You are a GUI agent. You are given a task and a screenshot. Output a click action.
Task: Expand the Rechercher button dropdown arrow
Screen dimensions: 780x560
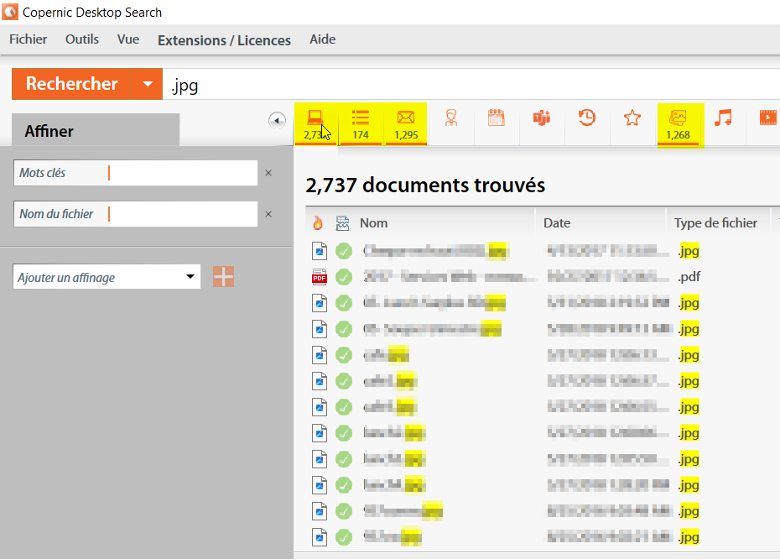147,84
